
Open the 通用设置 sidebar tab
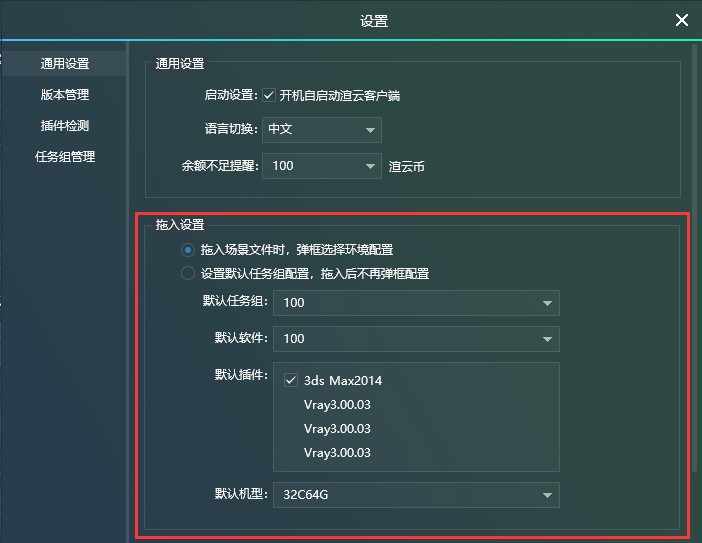coord(64,64)
